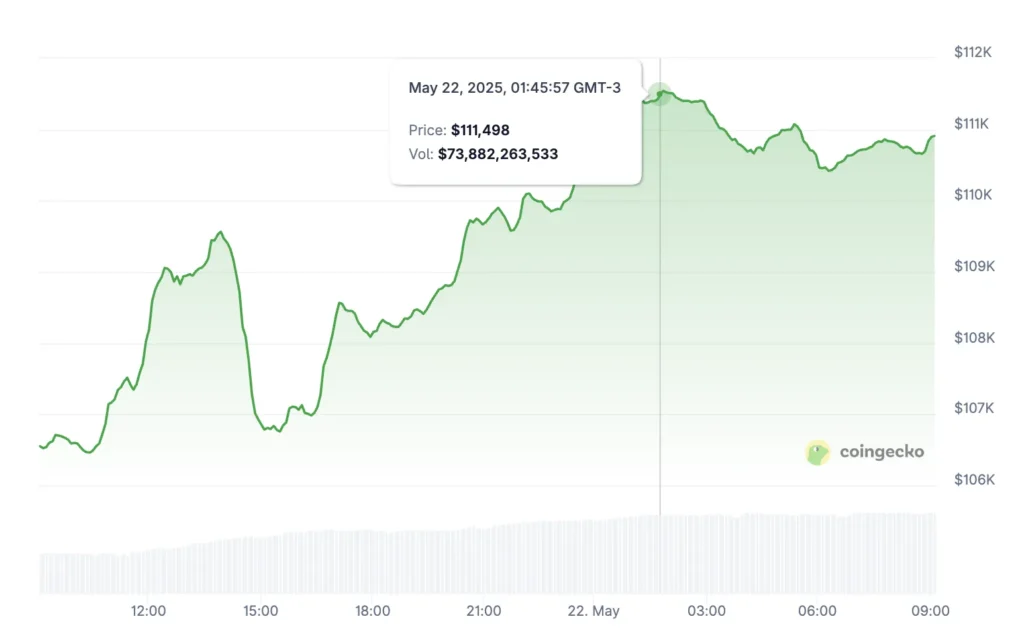Select the $108K y-axis label

tap(973, 338)
